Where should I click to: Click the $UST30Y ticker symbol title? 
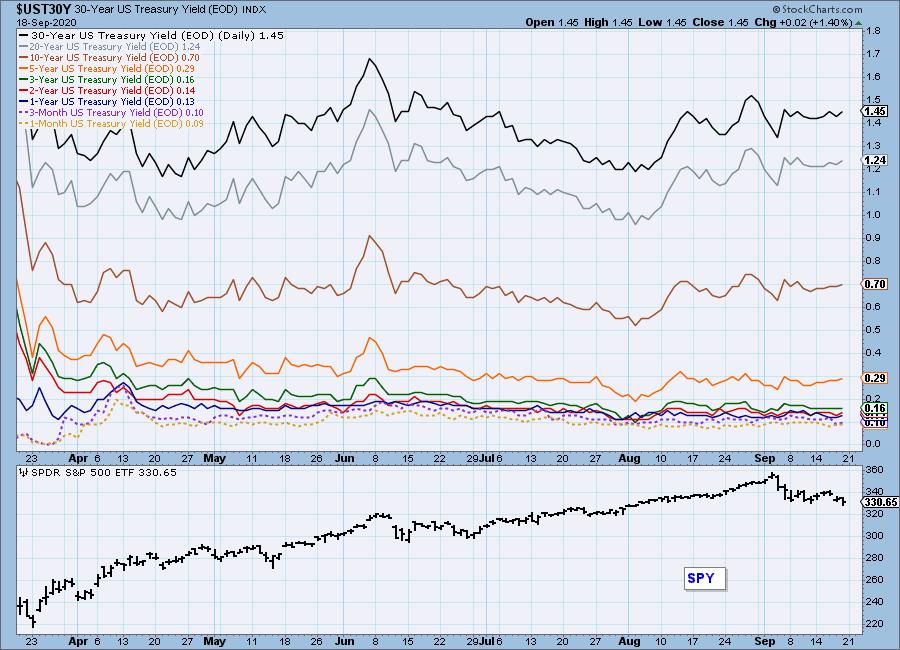44,9
